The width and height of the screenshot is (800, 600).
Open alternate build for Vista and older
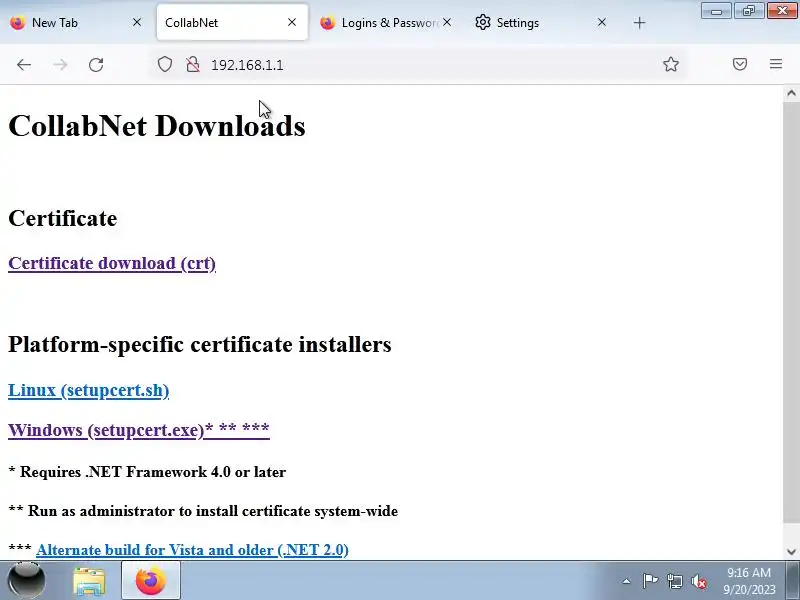click(192, 550)
